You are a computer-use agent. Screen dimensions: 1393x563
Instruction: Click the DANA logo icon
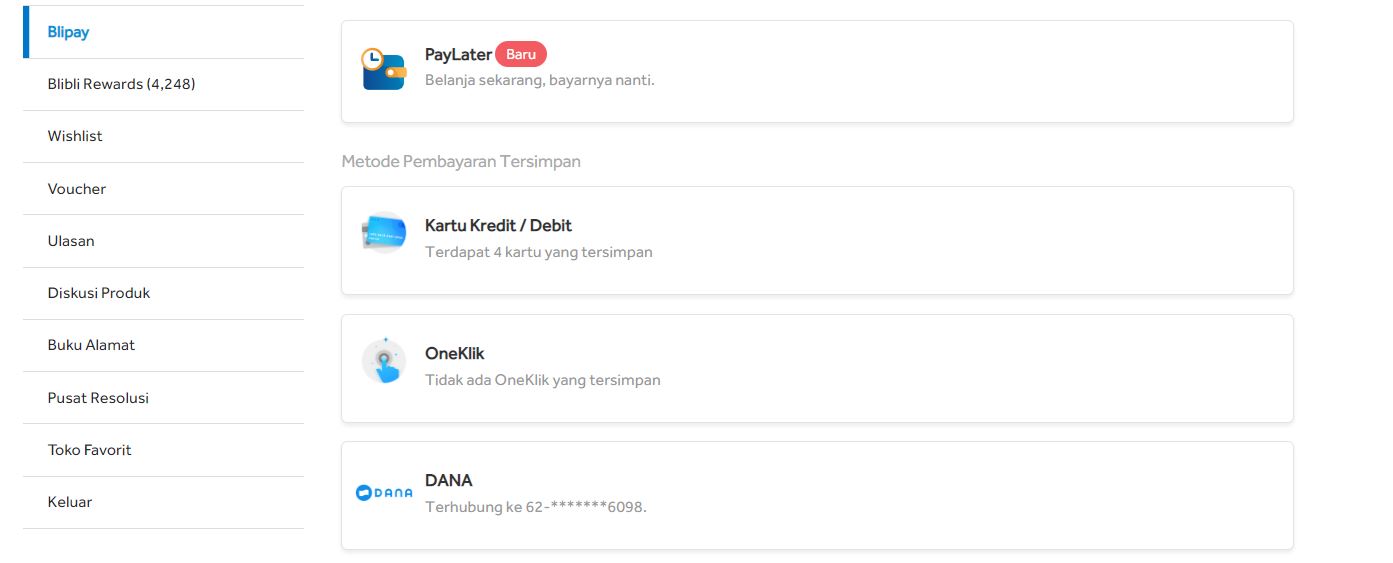point(384,492)
